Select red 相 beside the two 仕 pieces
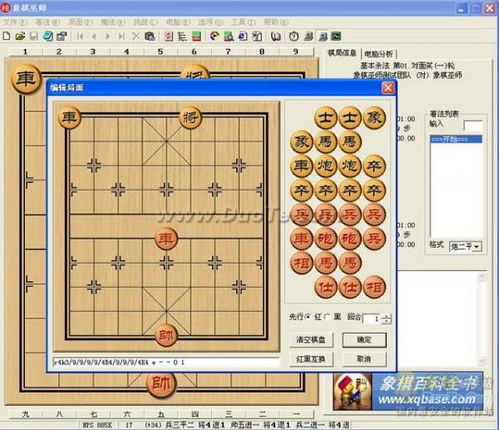Image resolution: width=499 pixels, height=430 pixels. (x=374, y=287)
